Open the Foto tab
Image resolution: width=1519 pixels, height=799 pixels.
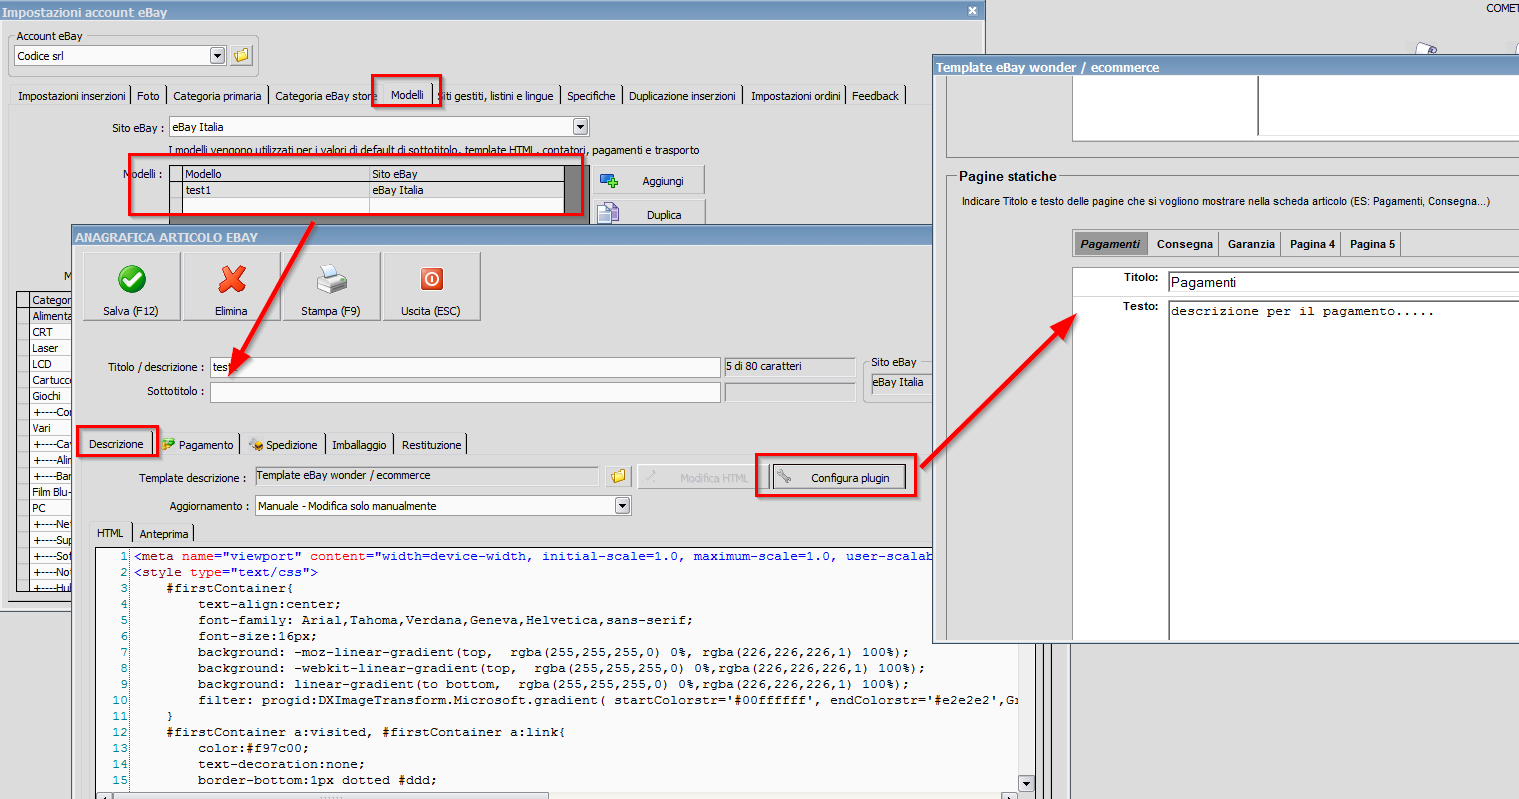click(x=148, y=96)
